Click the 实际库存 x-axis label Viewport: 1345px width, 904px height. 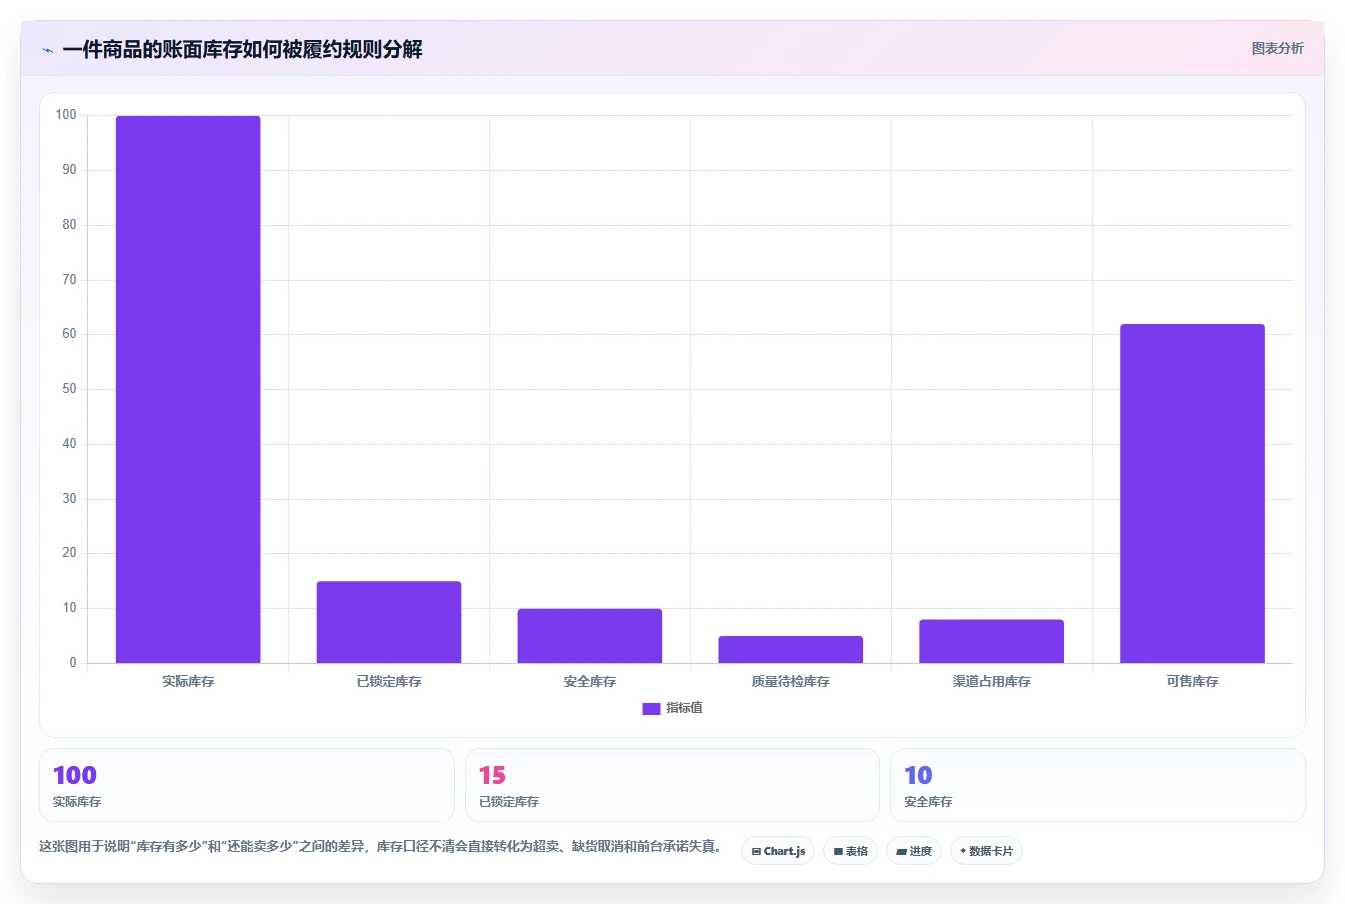pyautogui.click(x=188, y=681)
